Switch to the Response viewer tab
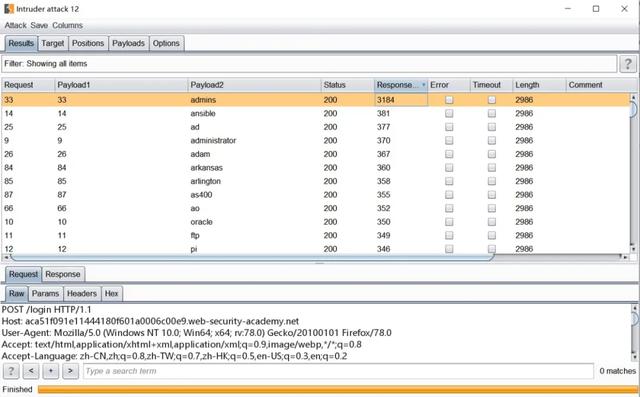This screenshot has width=640, height=397. [x=63, y=274]
